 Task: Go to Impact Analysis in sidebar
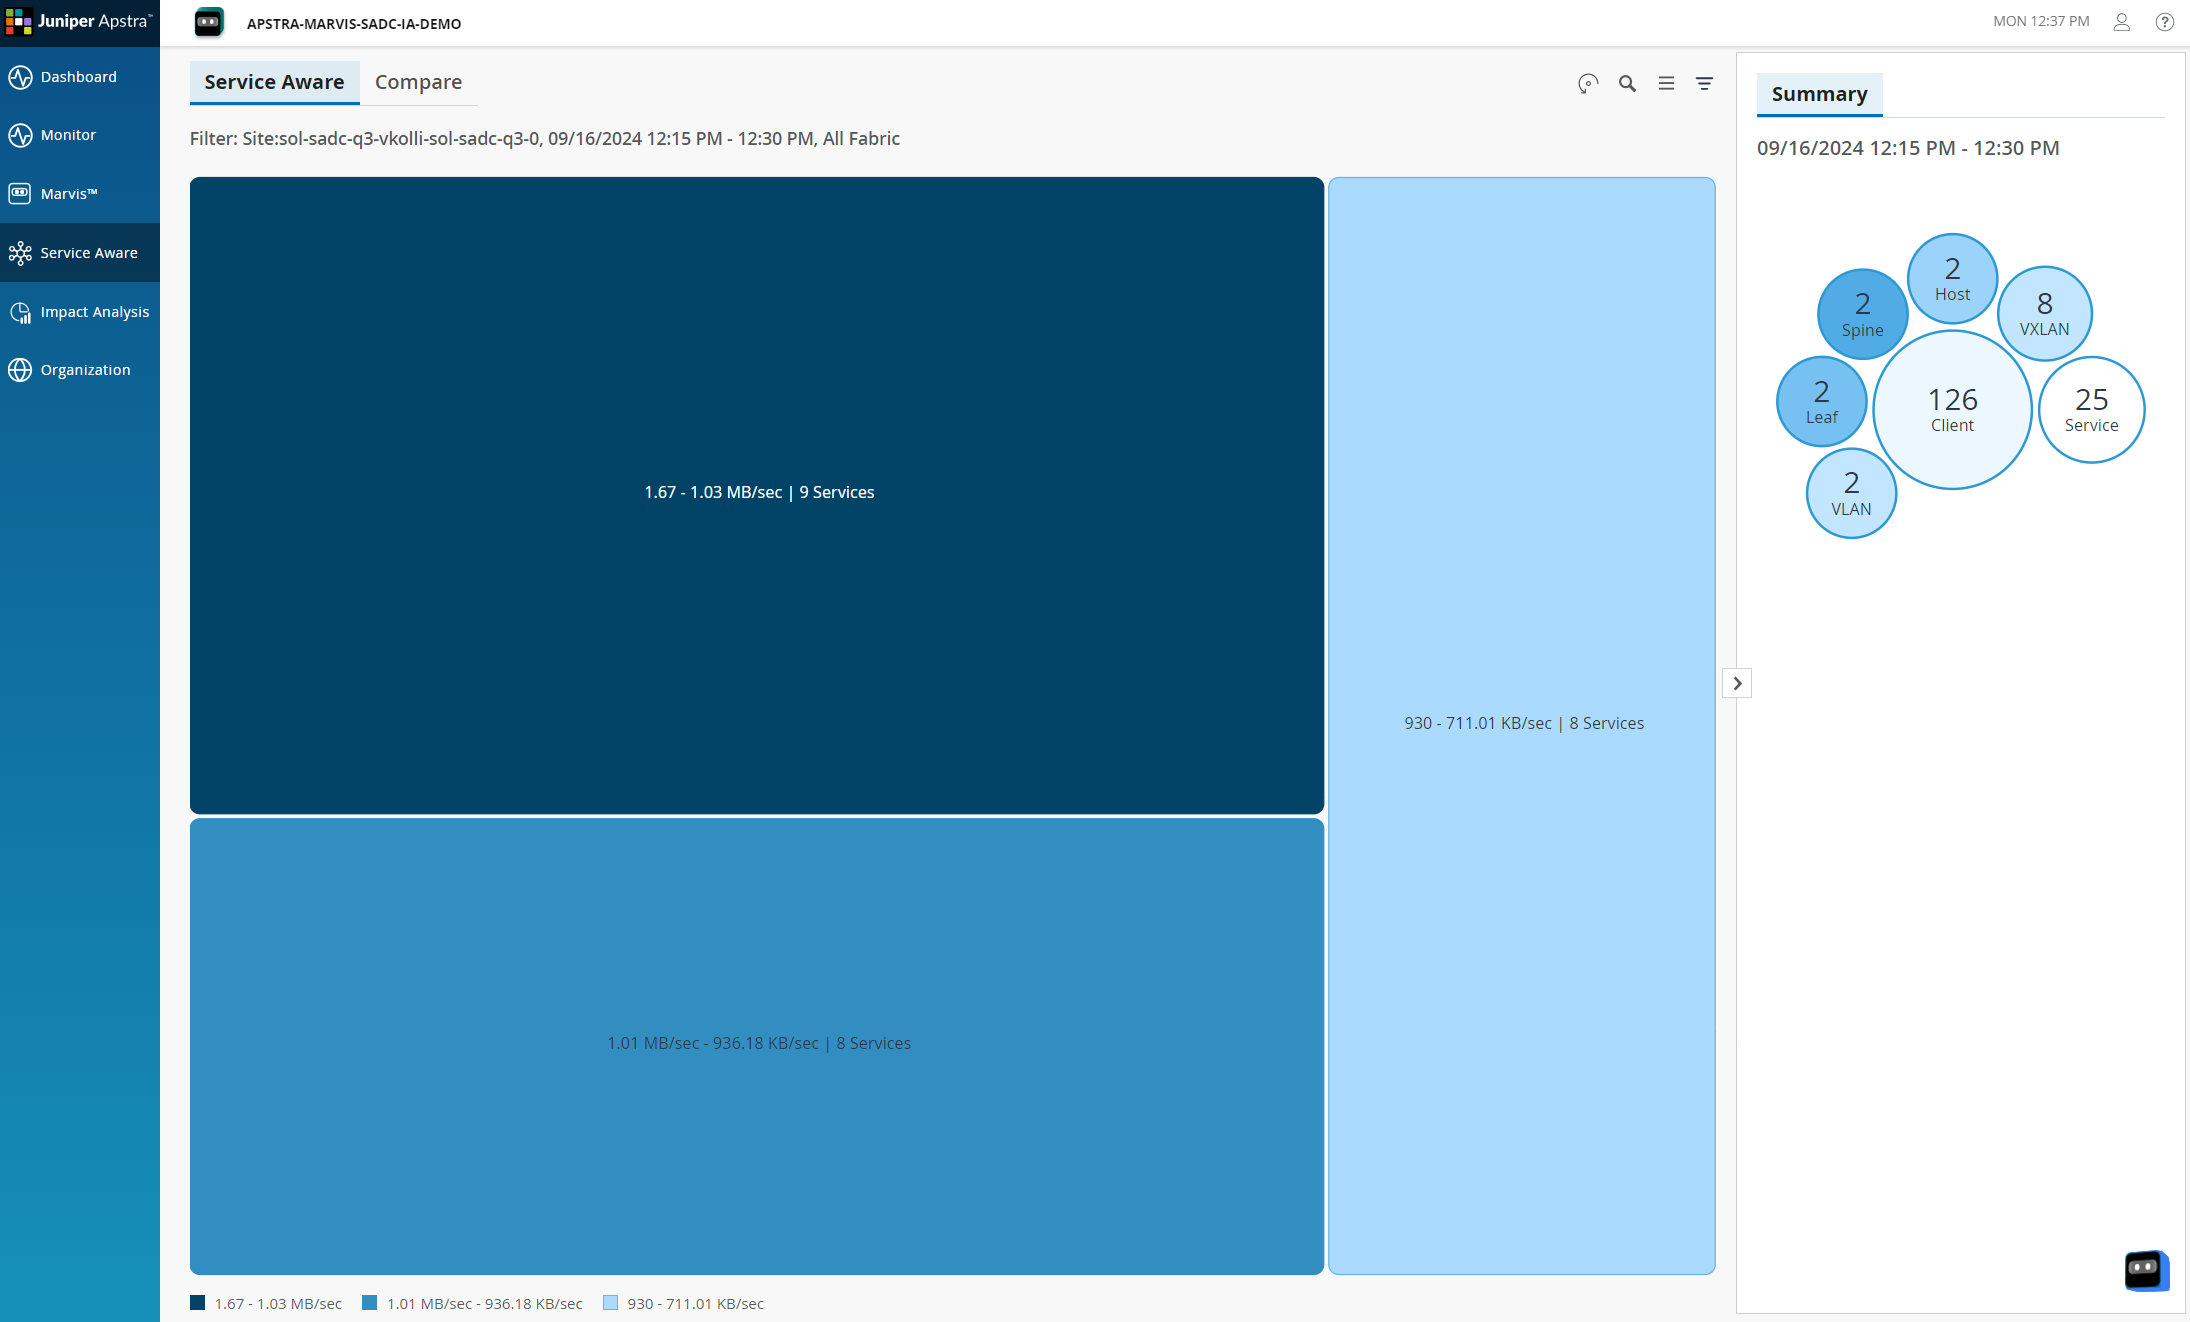click(x=94, y=312)
